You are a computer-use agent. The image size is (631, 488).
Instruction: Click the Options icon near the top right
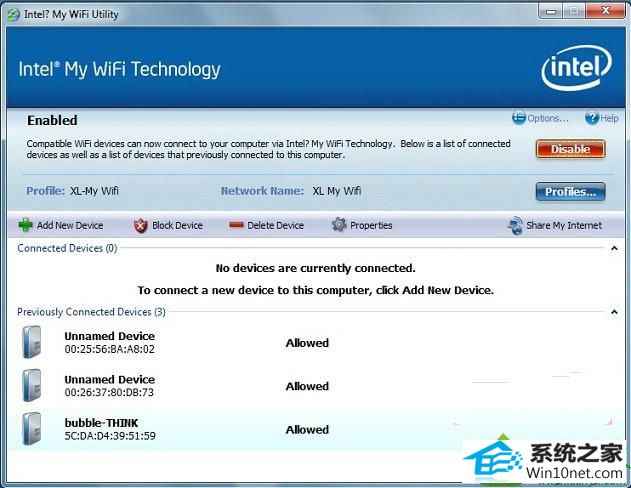click(x=519, y=118)
